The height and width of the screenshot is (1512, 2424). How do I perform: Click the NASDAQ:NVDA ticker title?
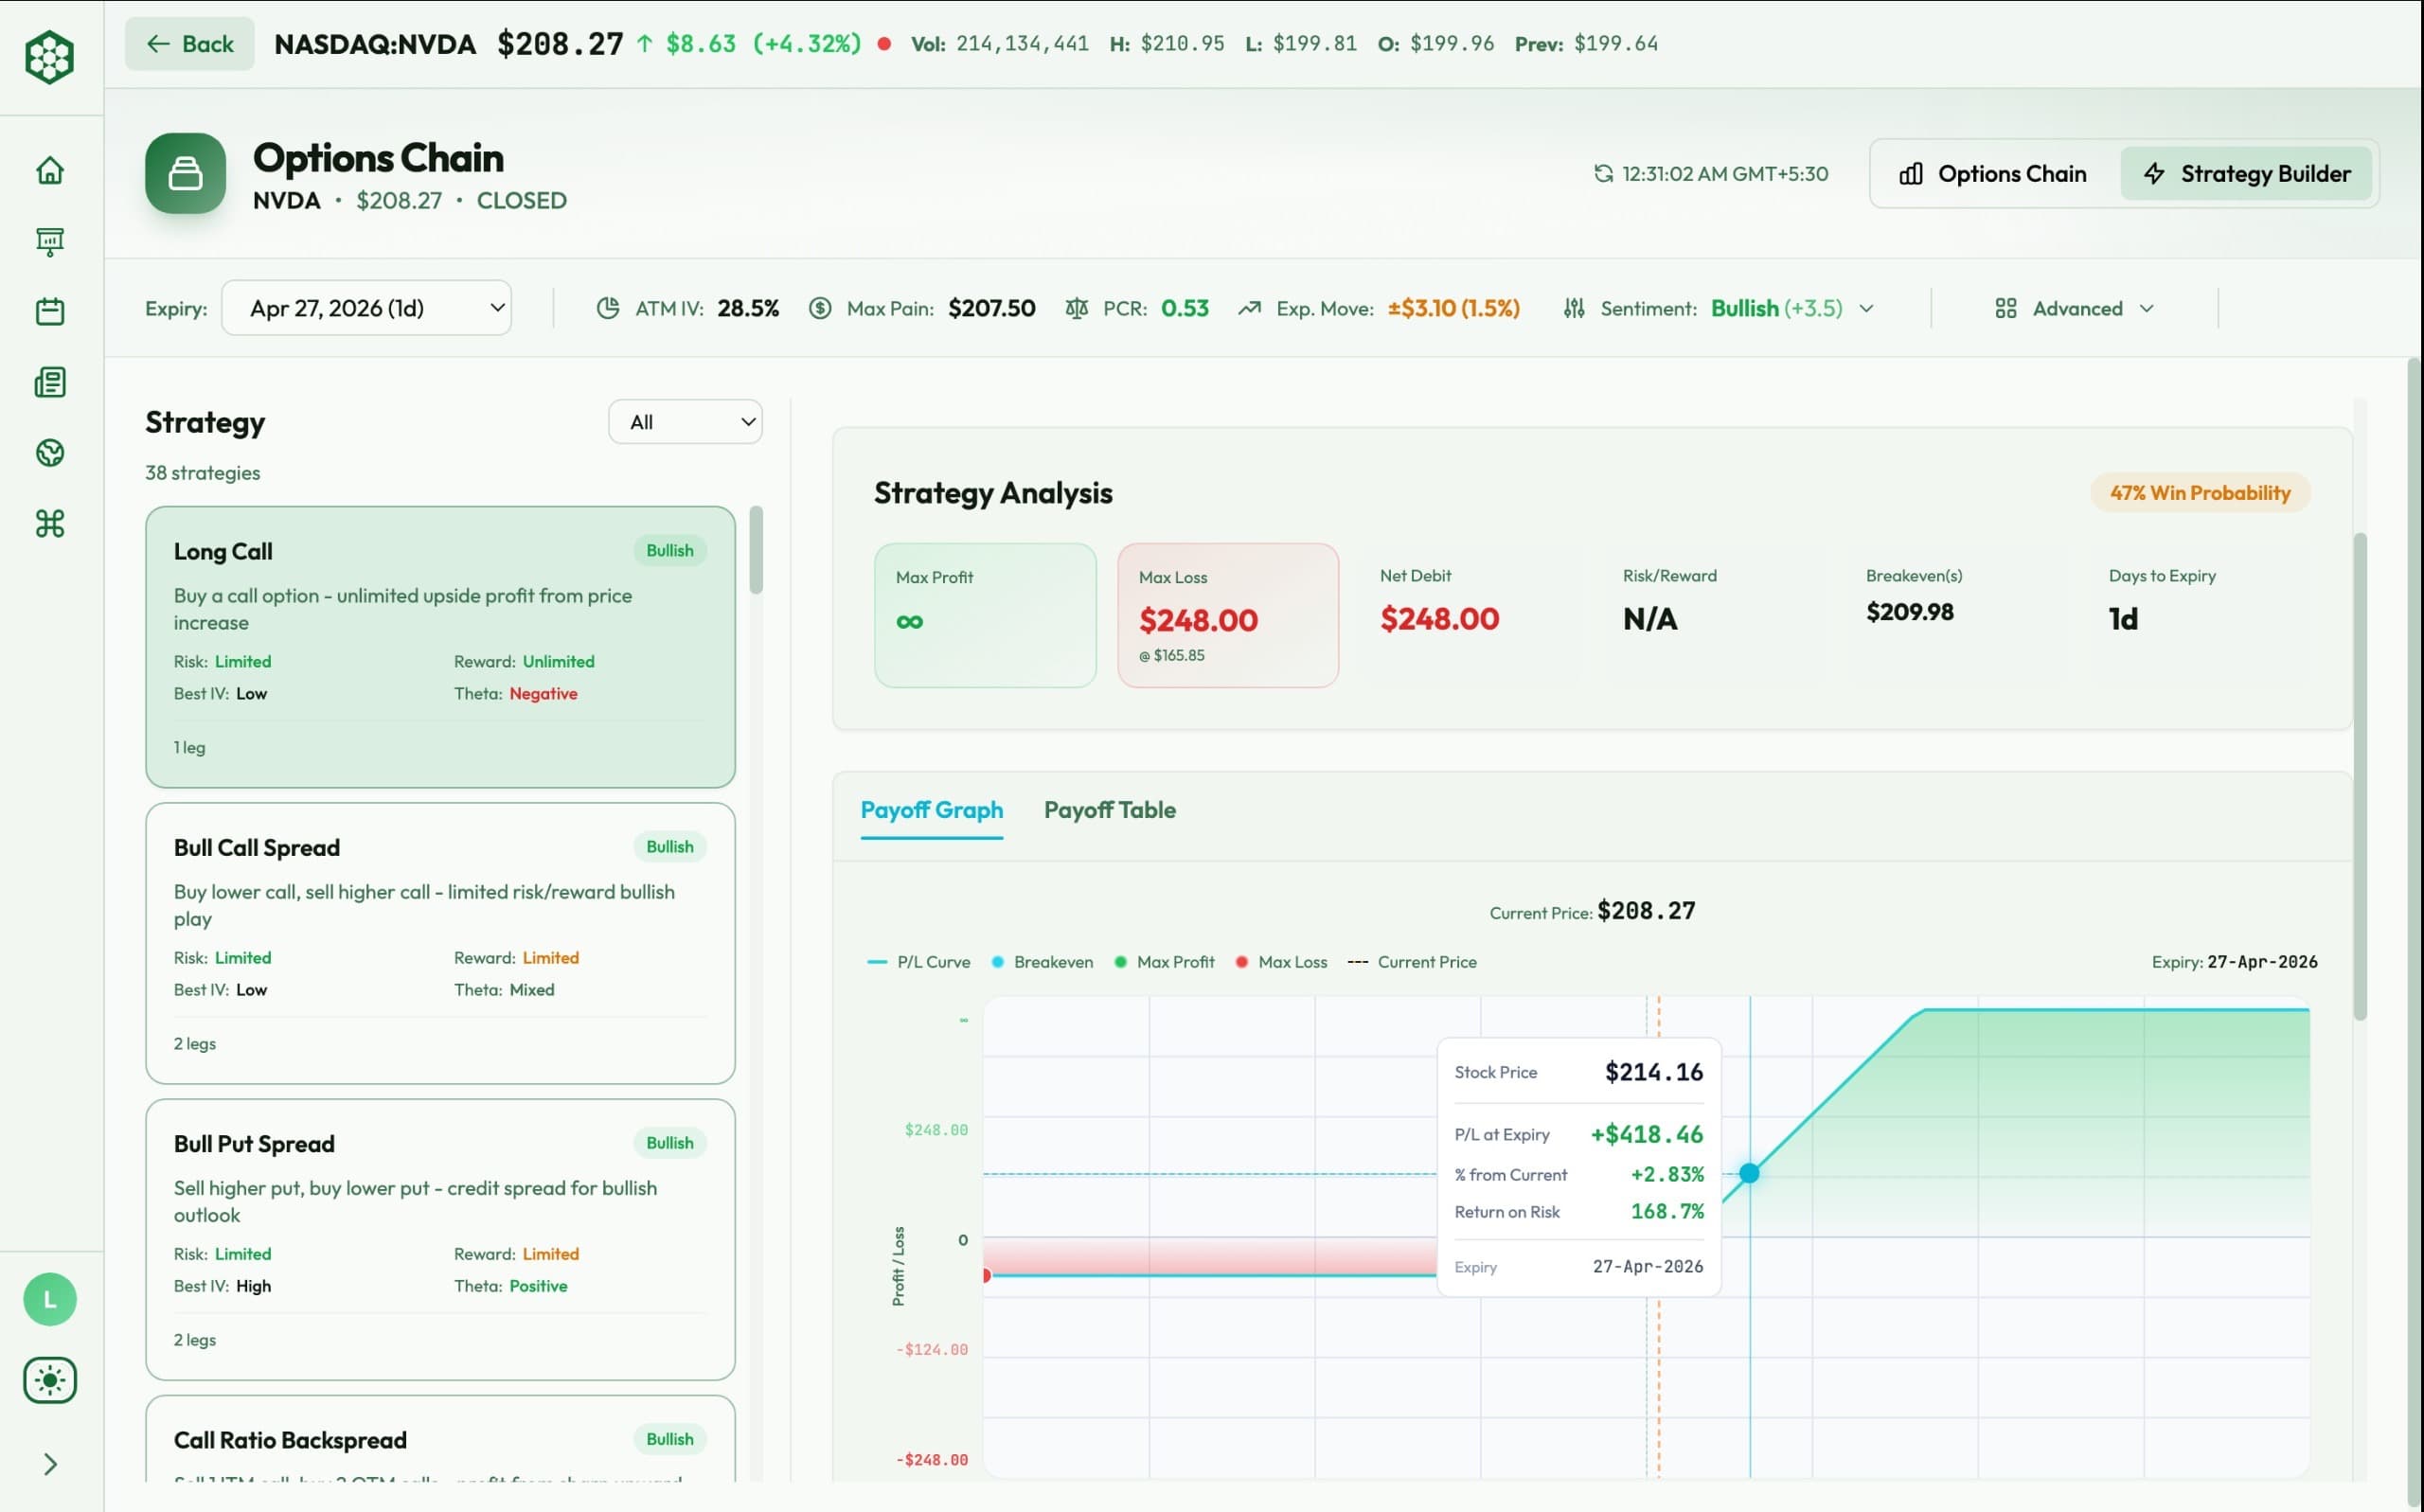coord(375,44)
